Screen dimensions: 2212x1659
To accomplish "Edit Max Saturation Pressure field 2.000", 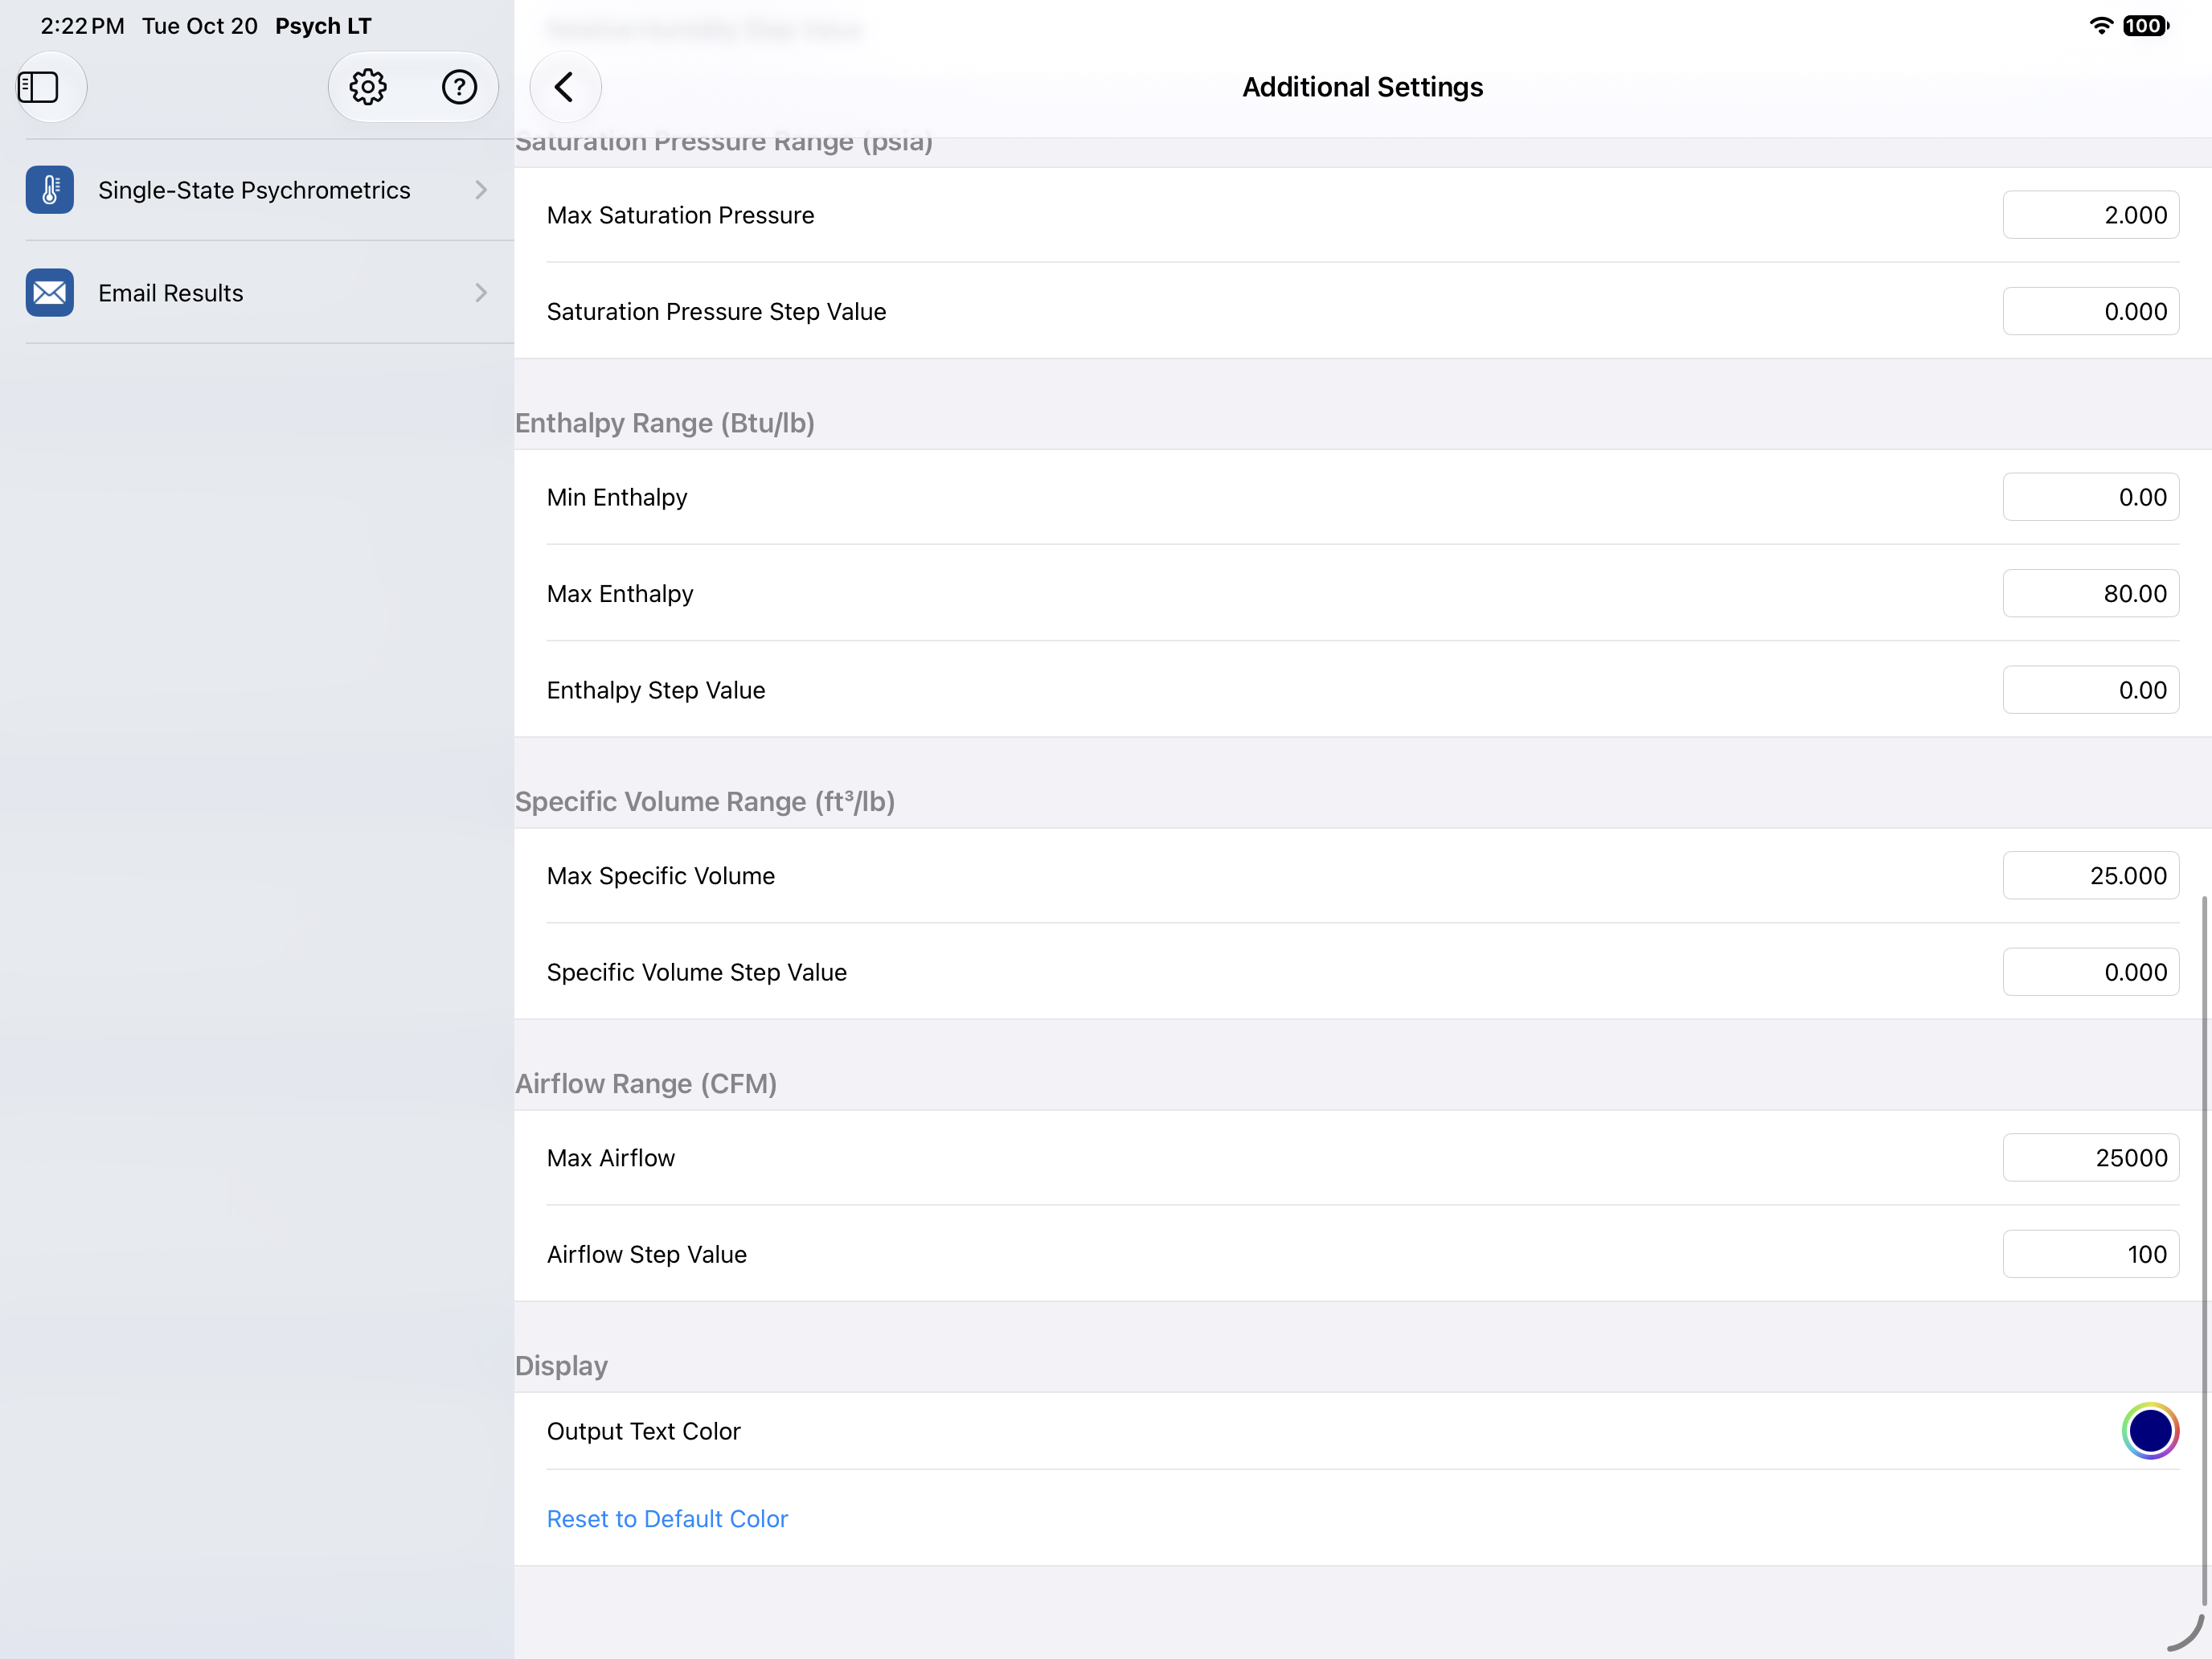I will 2091,215.
